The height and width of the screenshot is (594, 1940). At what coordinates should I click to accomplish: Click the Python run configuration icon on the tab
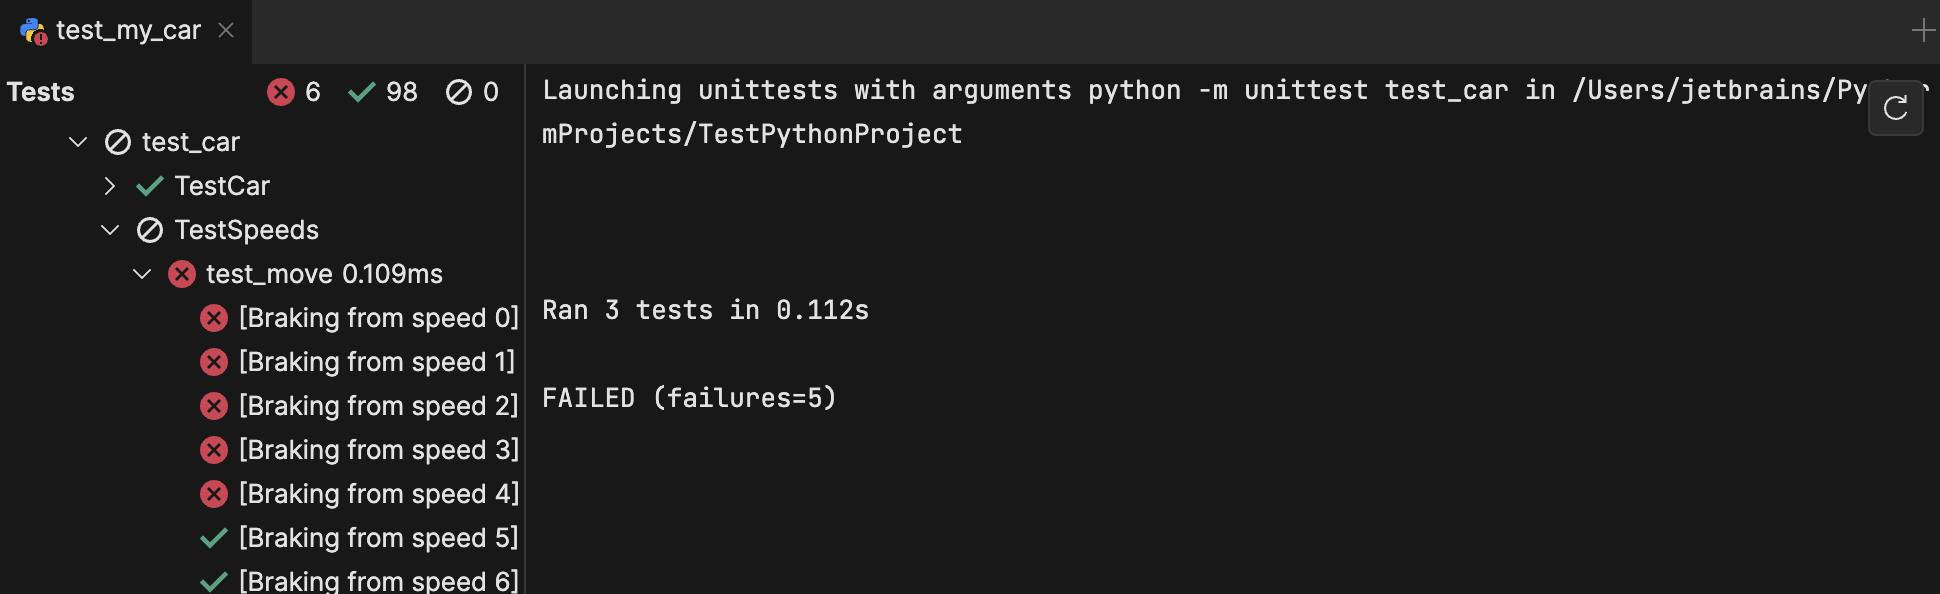pos(33,31)
